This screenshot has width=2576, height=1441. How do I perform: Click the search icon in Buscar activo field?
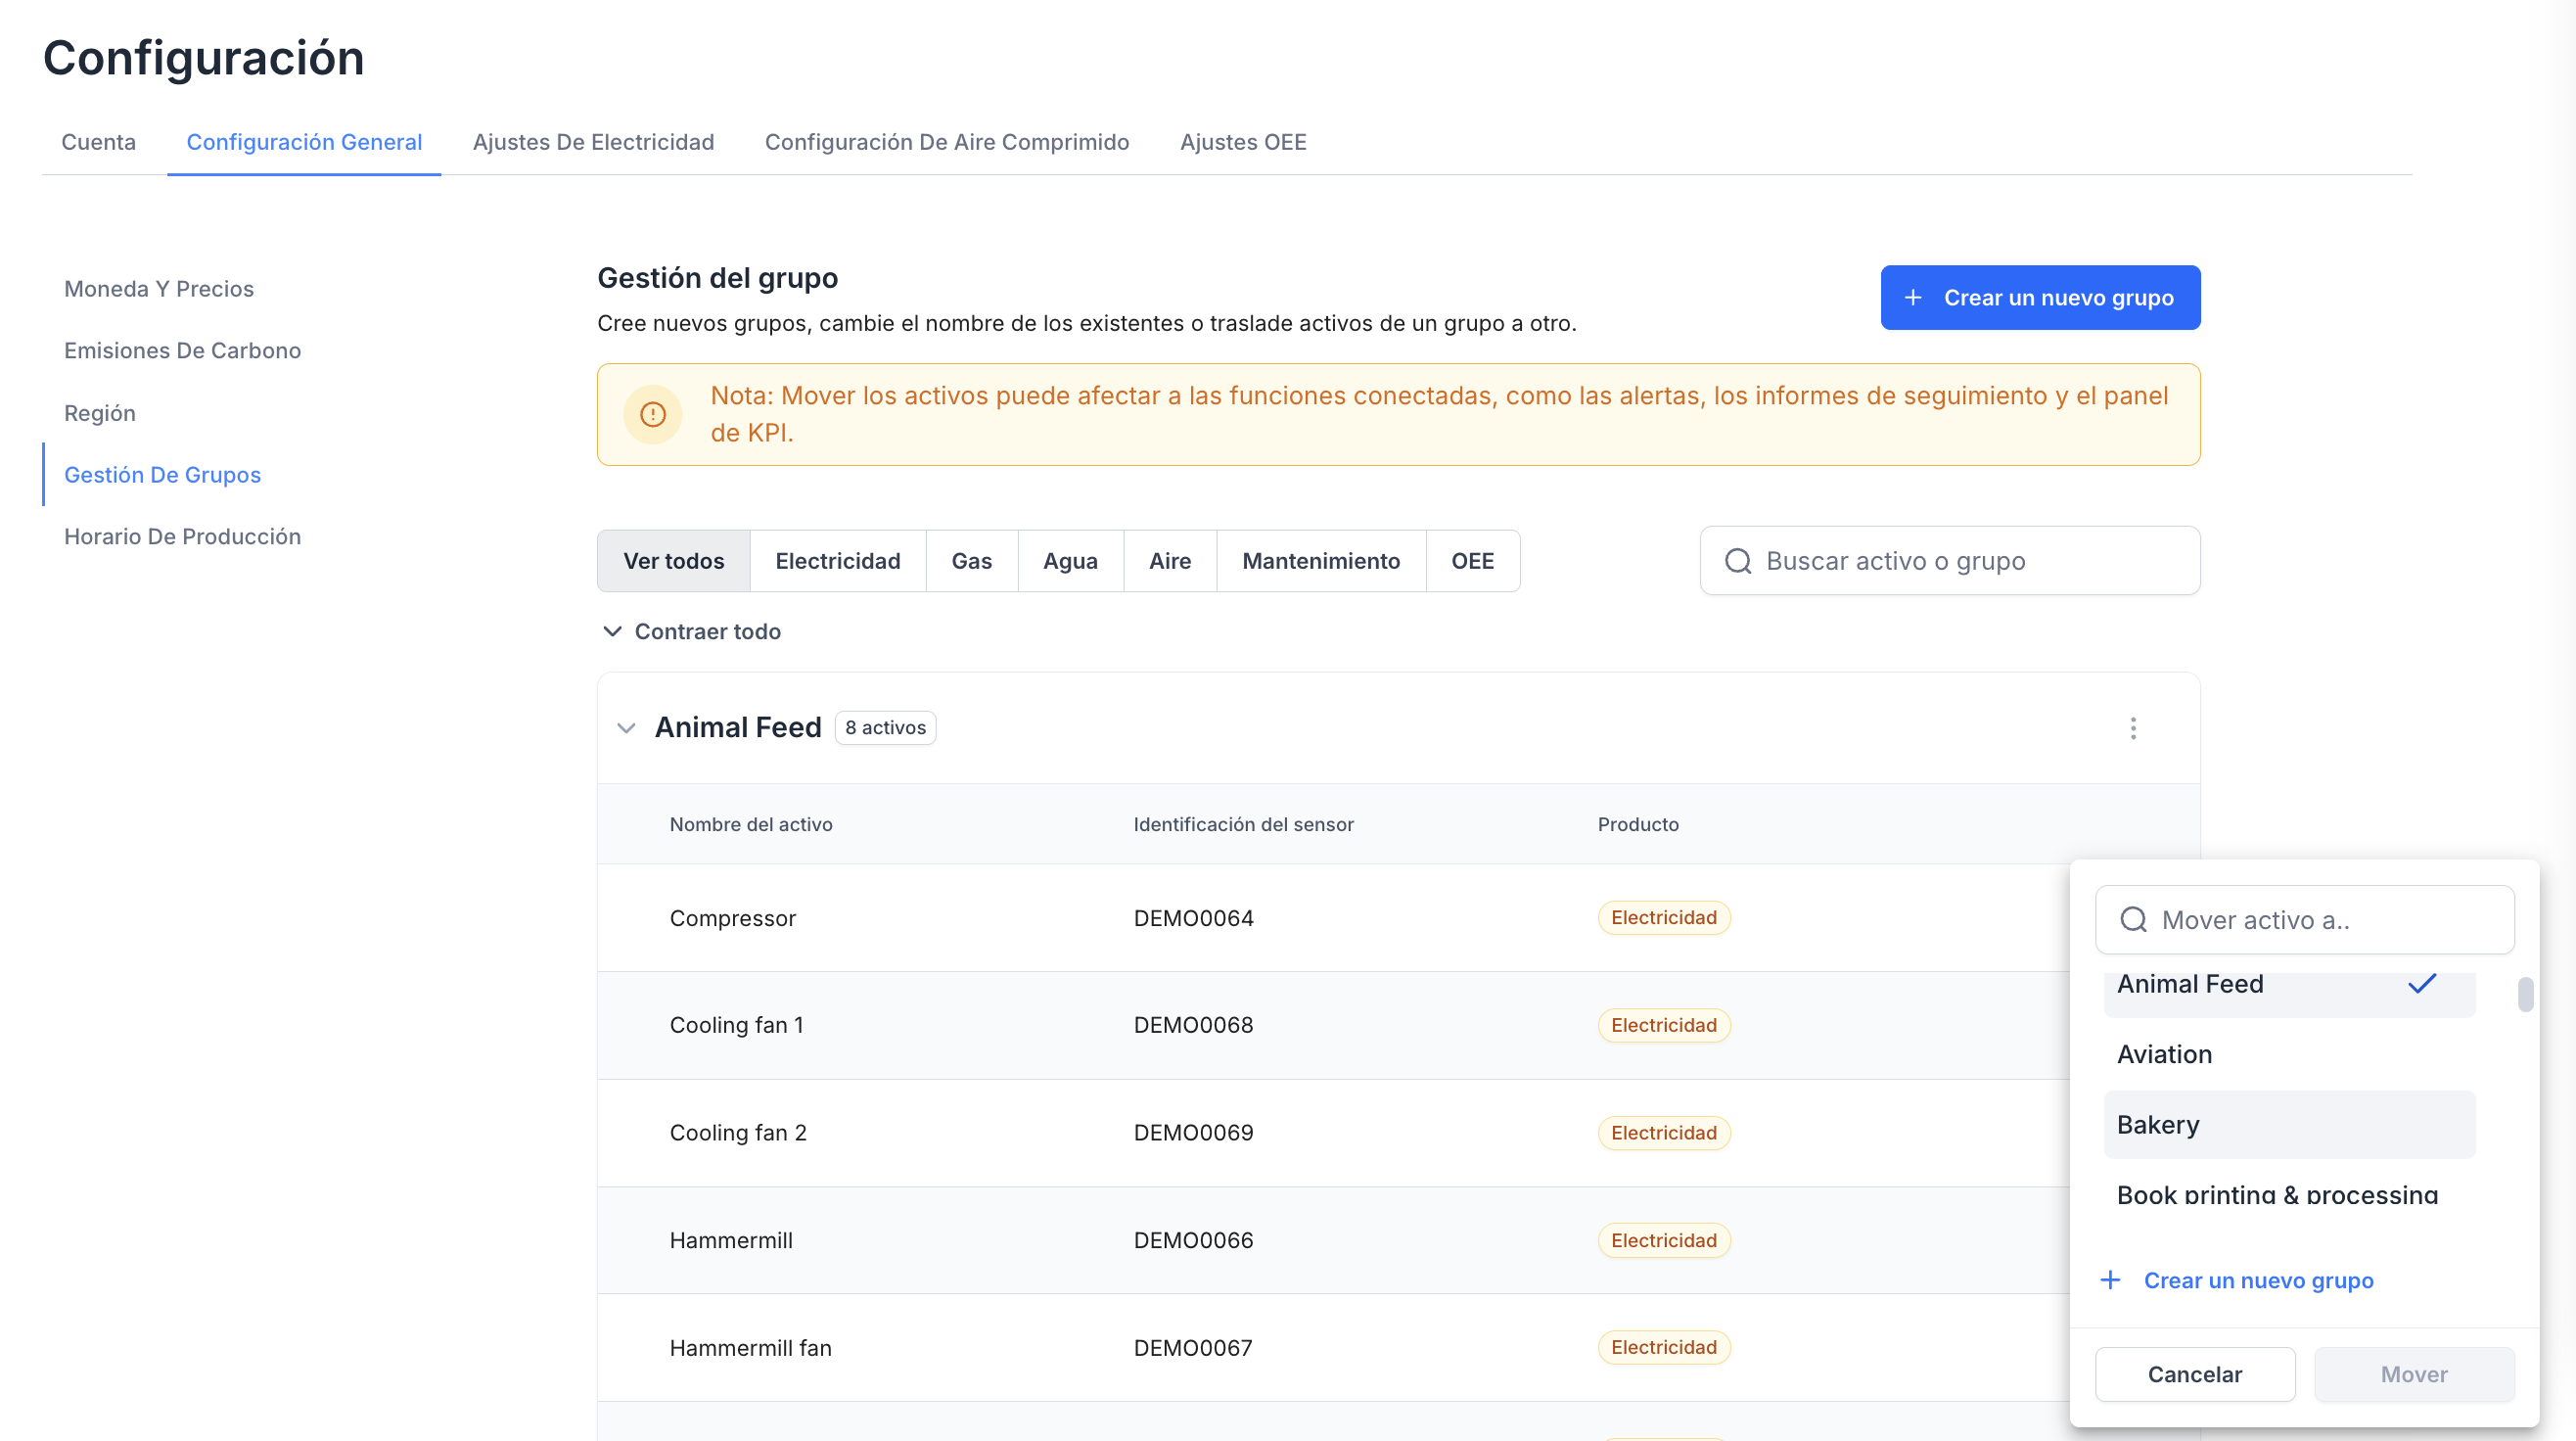[1738, 561]
